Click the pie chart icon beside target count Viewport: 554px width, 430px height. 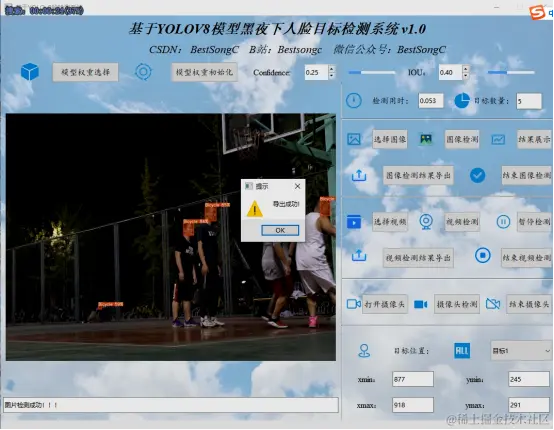click(462, 101)
